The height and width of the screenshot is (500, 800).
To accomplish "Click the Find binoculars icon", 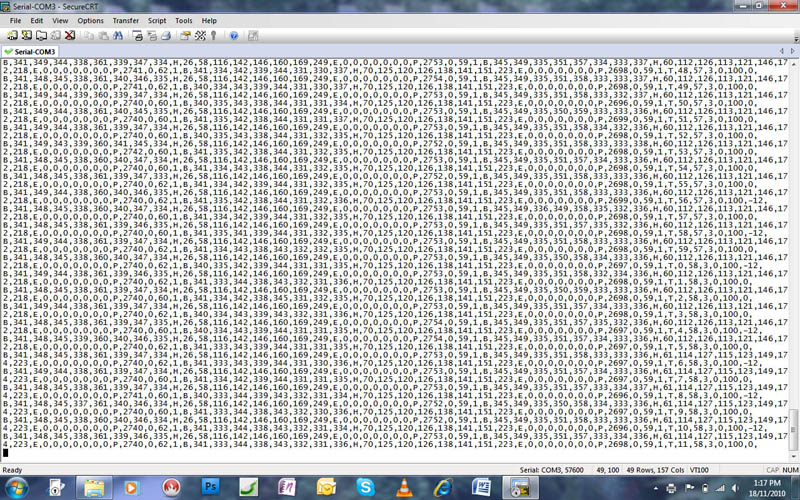I will tap(118, 35).
